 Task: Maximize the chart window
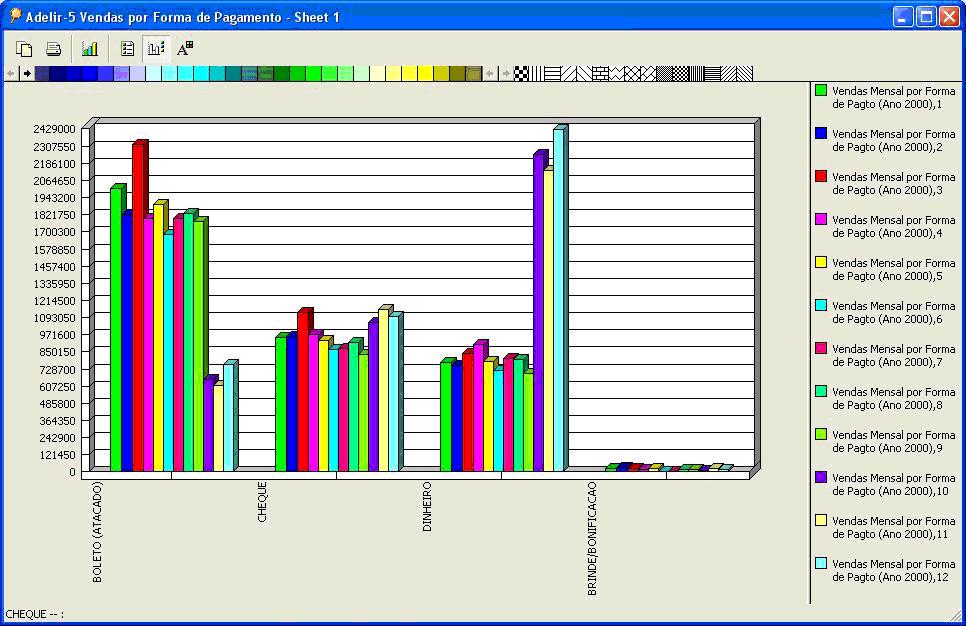[x=926, y=16]
